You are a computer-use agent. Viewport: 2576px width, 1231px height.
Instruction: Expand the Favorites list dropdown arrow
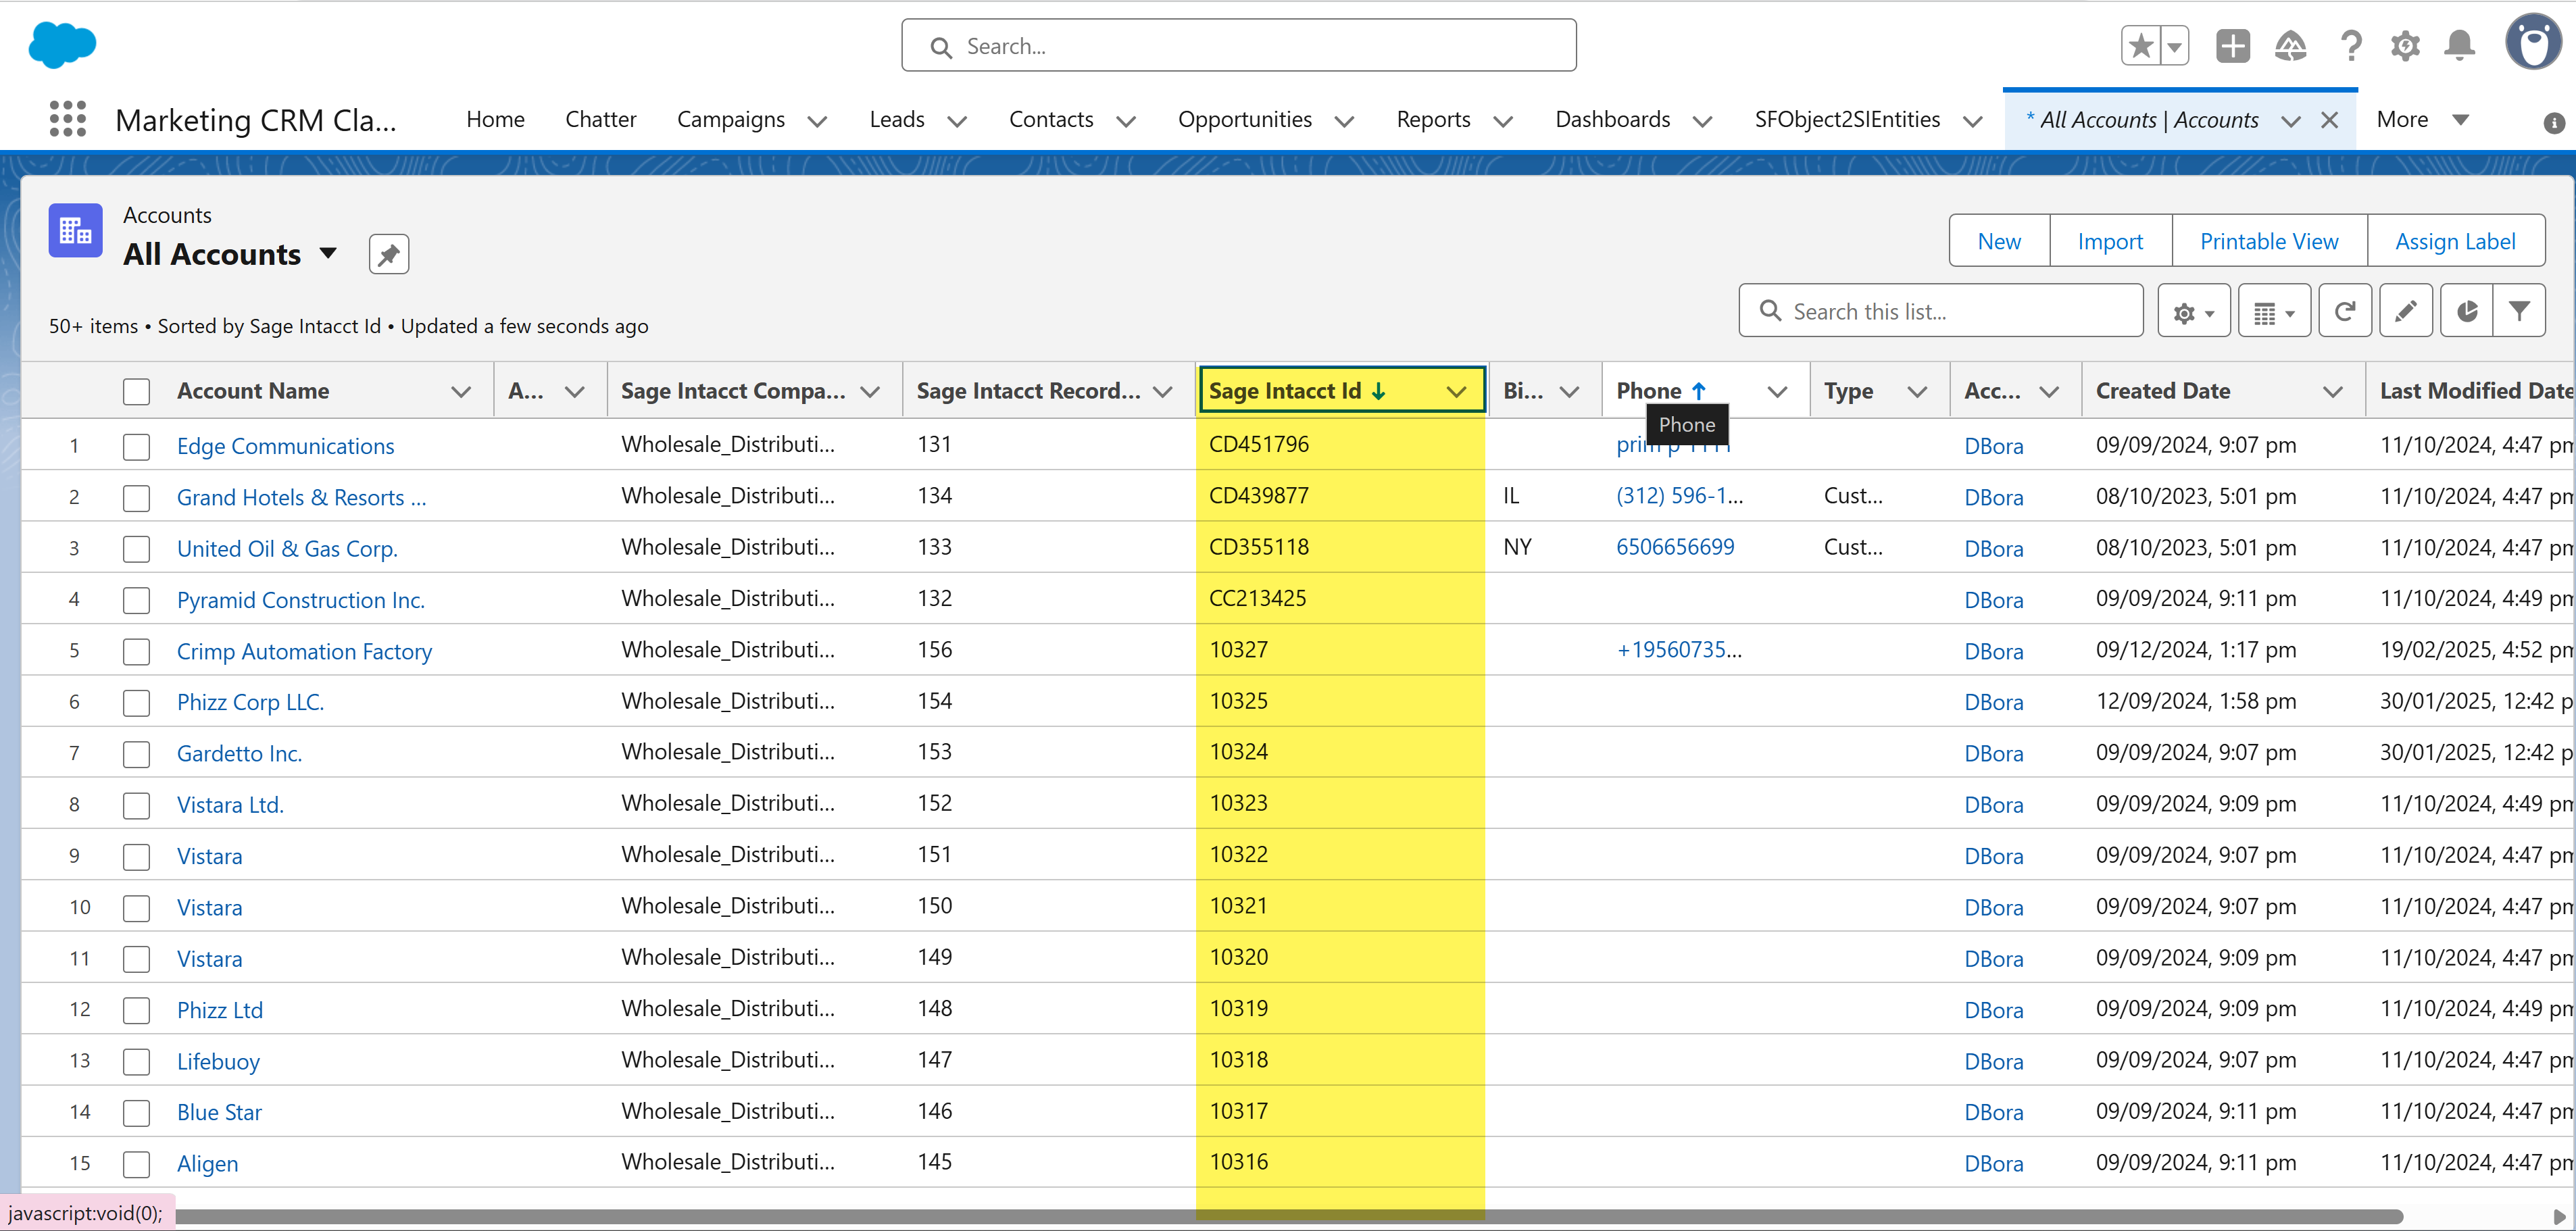coord(2174,46)
